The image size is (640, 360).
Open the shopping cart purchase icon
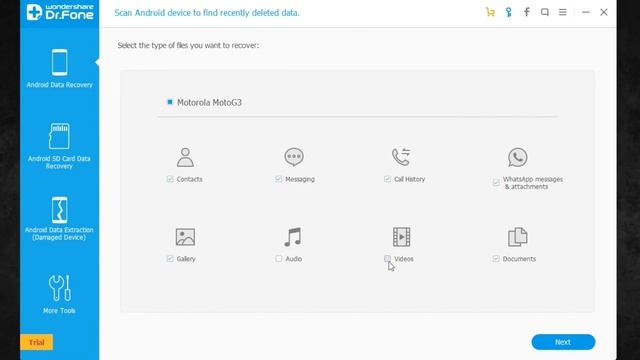[x=490, y=12]
